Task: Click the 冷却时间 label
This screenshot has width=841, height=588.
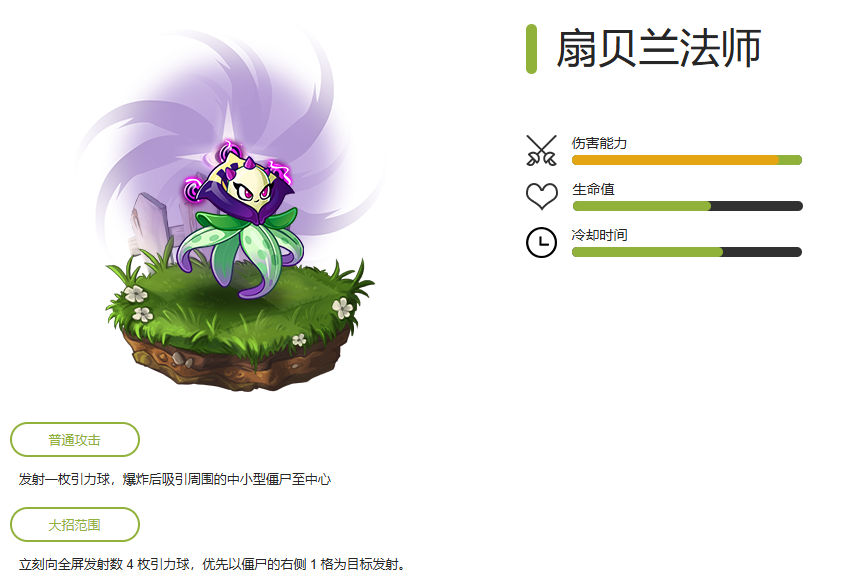Action: tap(599, 235)
